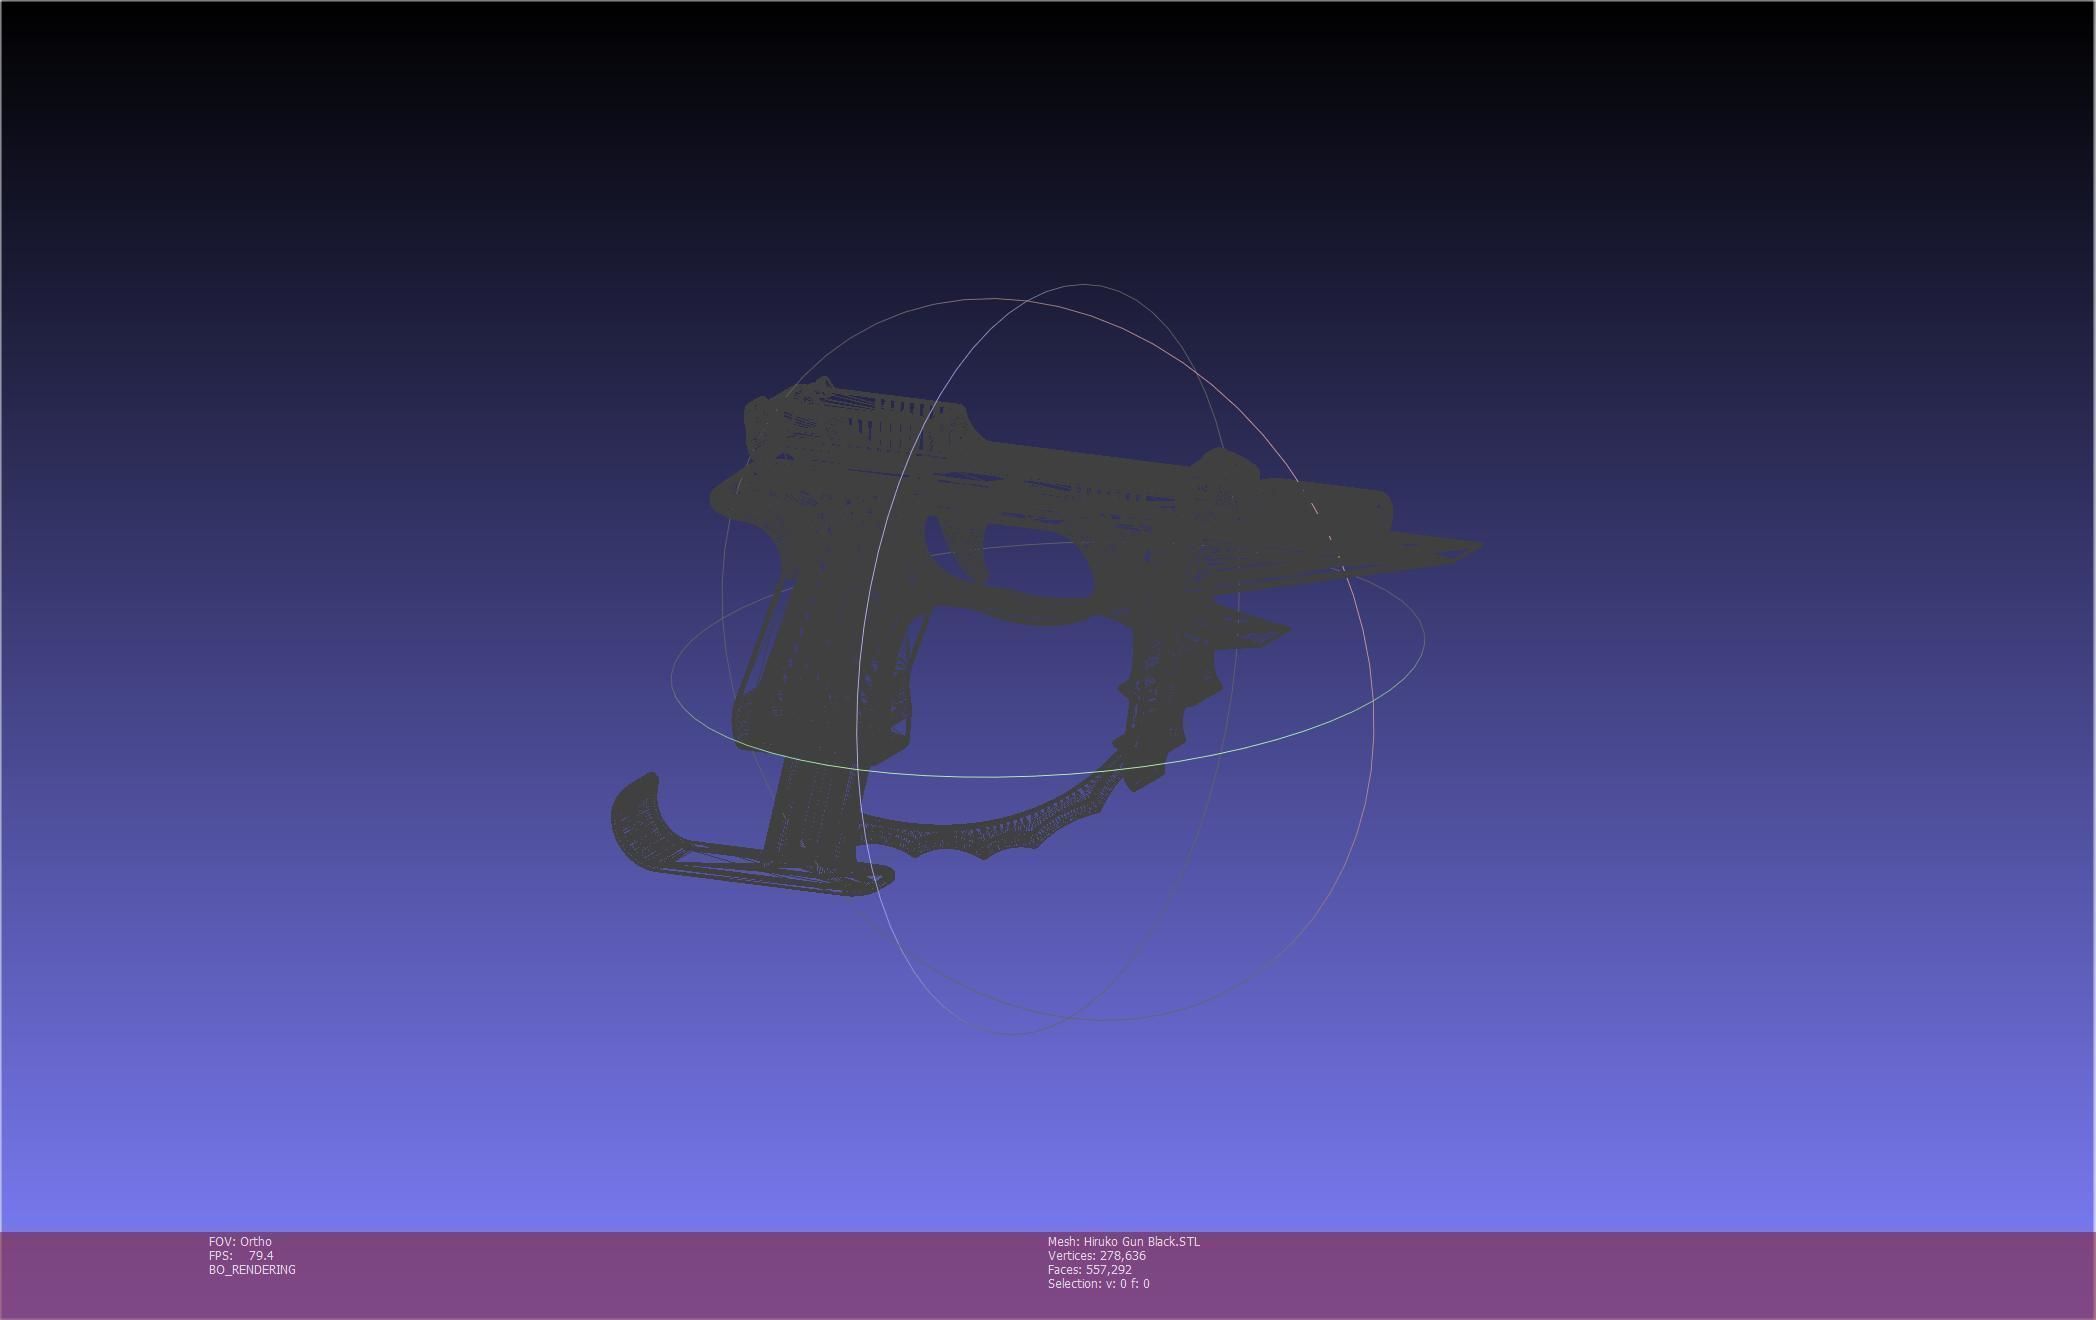Click the 'Vertices: 278,636' info text
The height and width of the screenshot is (1320, 2096).
[1097, 1255]
